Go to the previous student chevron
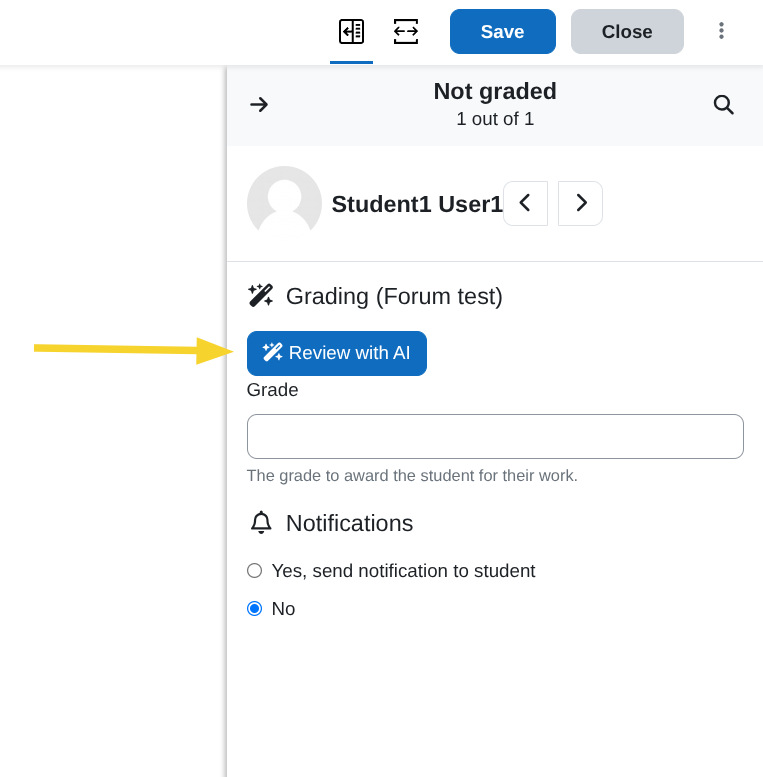The image size is (763, 777). [525, 203]
